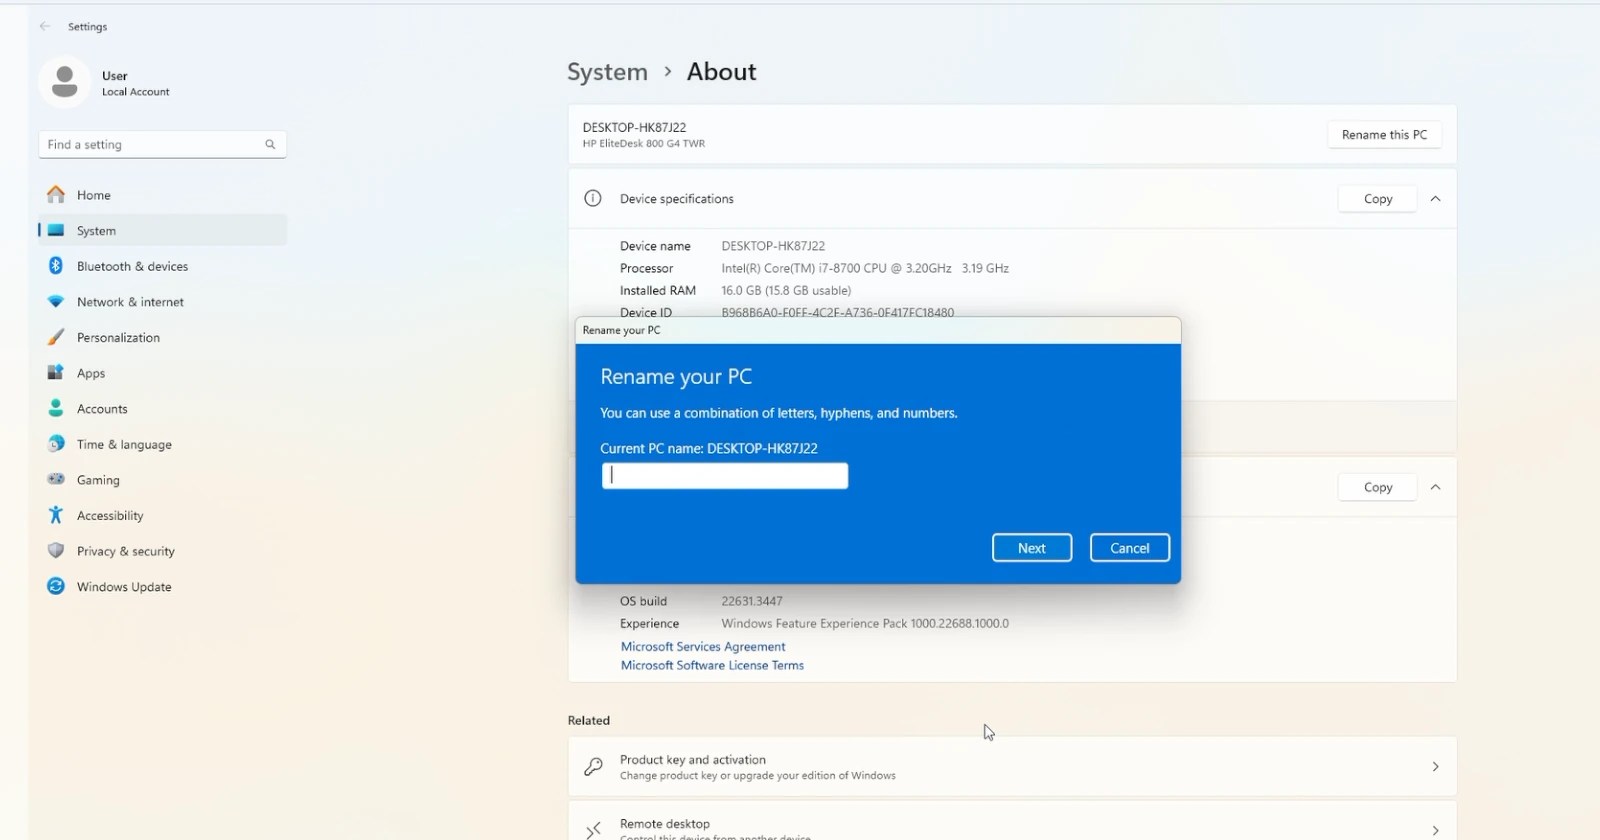Copy the device specifications
Viewport: 1600px width, 840px height.
pyautogui.click(x=1378, y=199)
